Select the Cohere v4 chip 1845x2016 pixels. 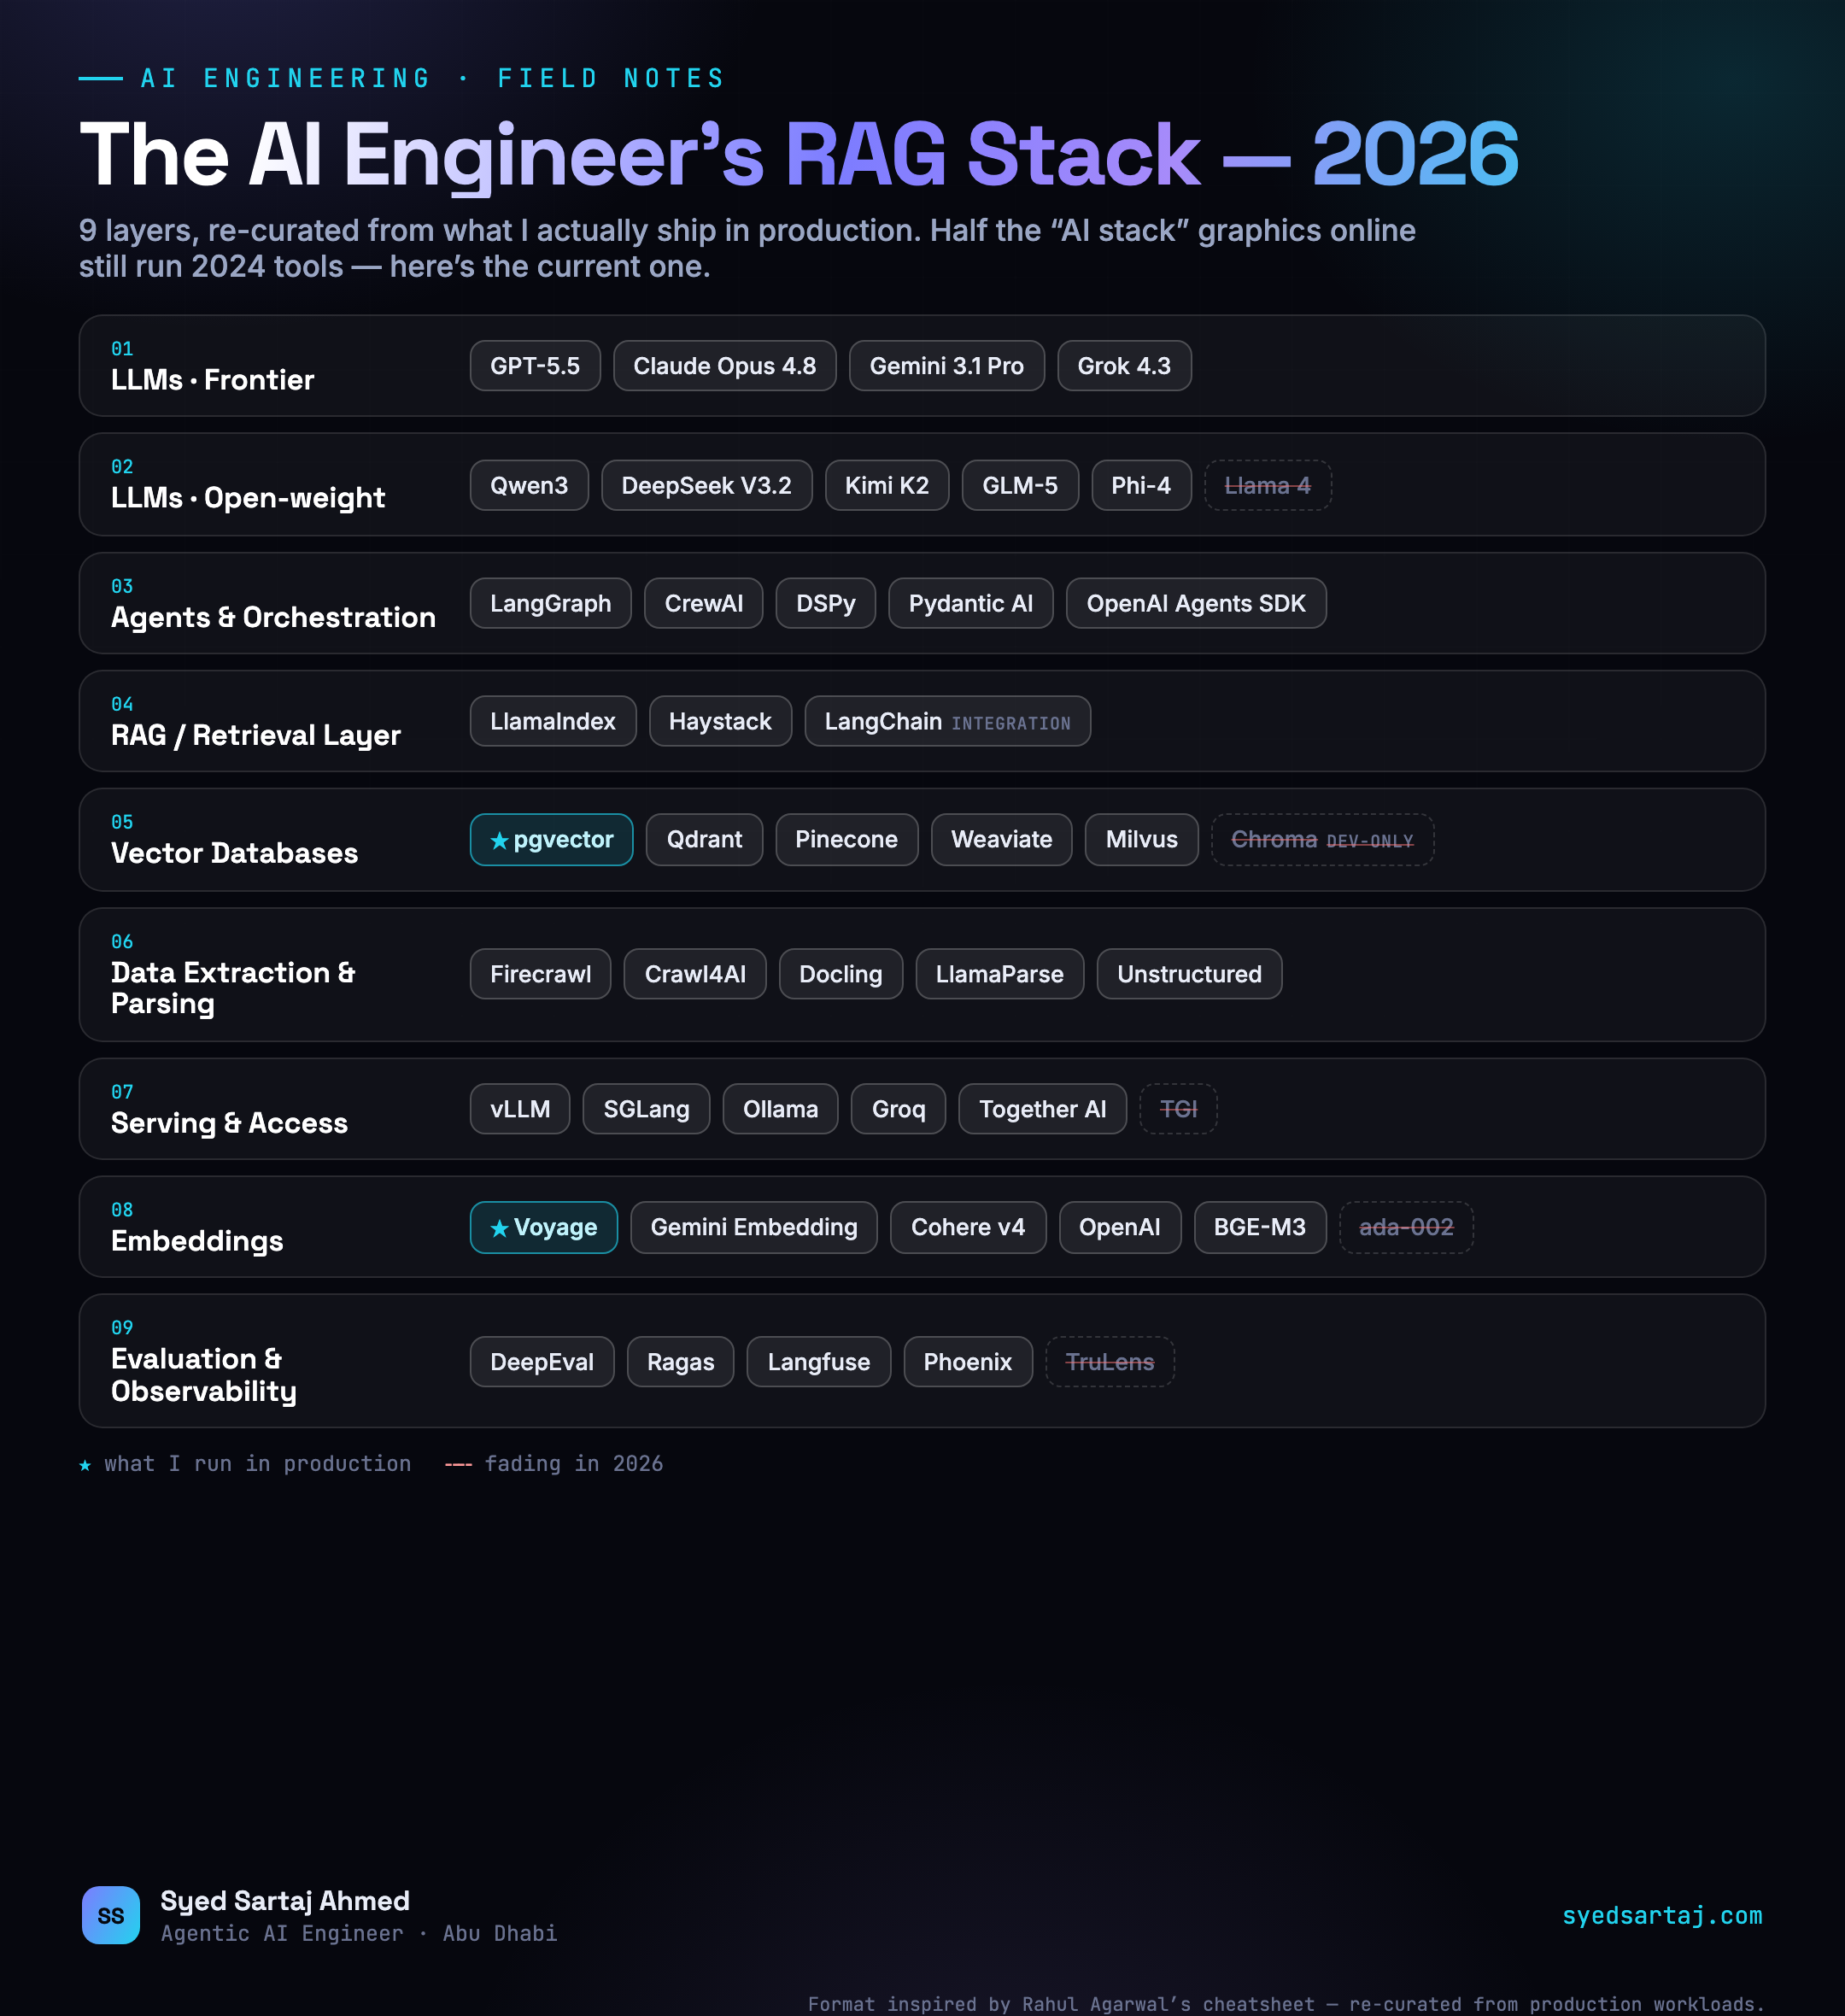pyautogui.click(x=968, y=1227)
